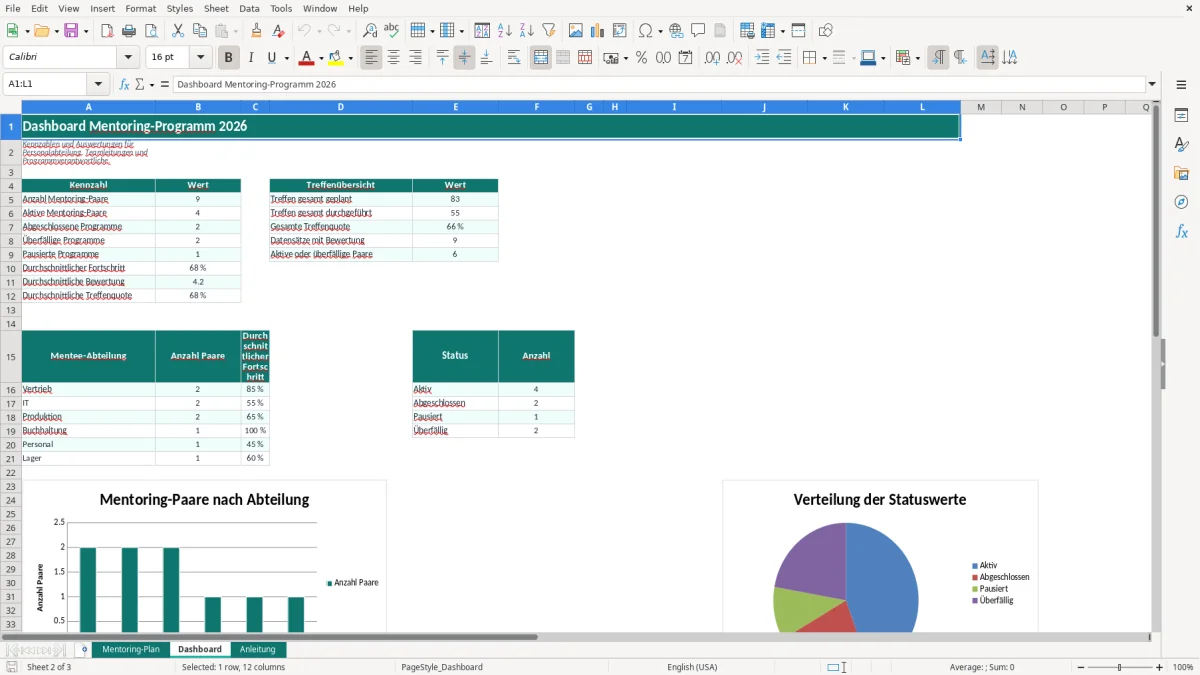Expand the Font Size dropdown
Image resolution: width=1200 pixels, height=675 pixels.
point(200,58)
